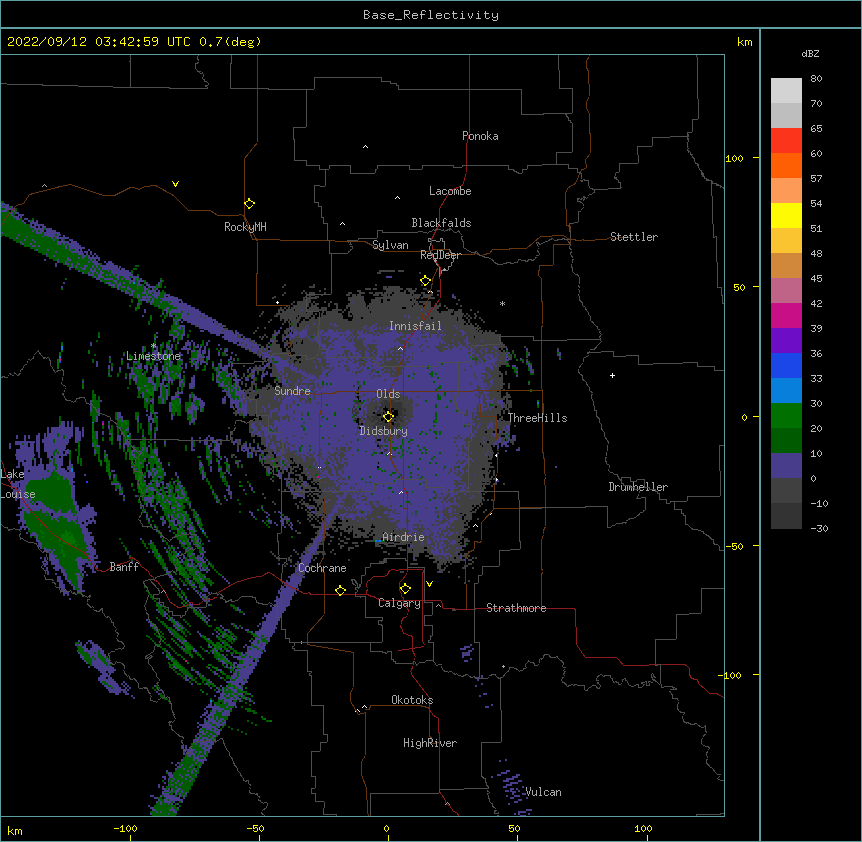Click the Drumheller city label
The image size is (862, 842).
tap(638, 487)
